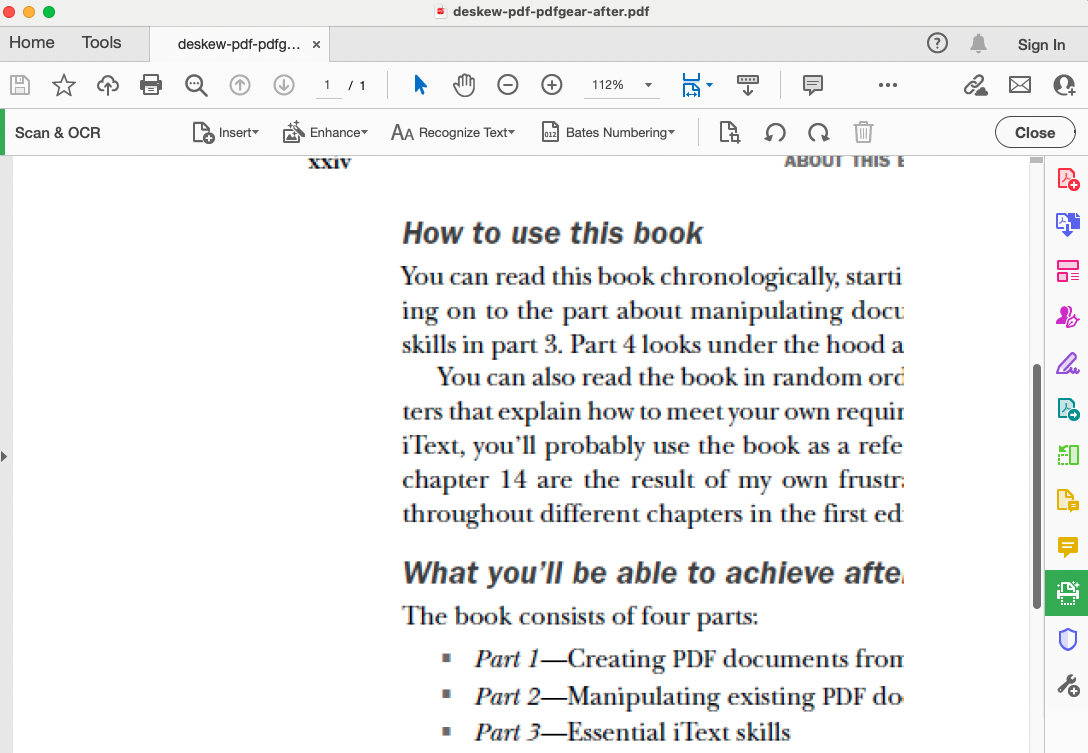Screen dimensions: 1088x753
Task: Go to next page arrow
Action: 284,85
